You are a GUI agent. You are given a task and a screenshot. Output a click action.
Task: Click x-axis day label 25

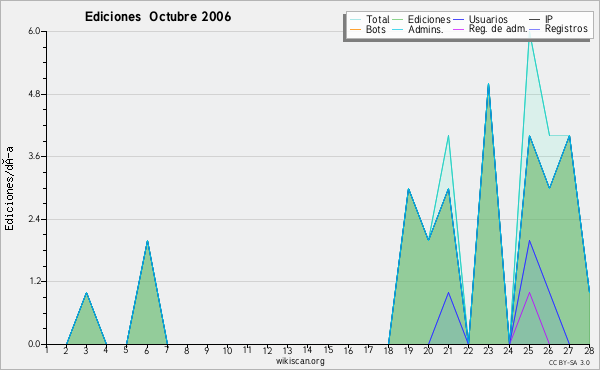pyautogui.click(x=528, y=350)
